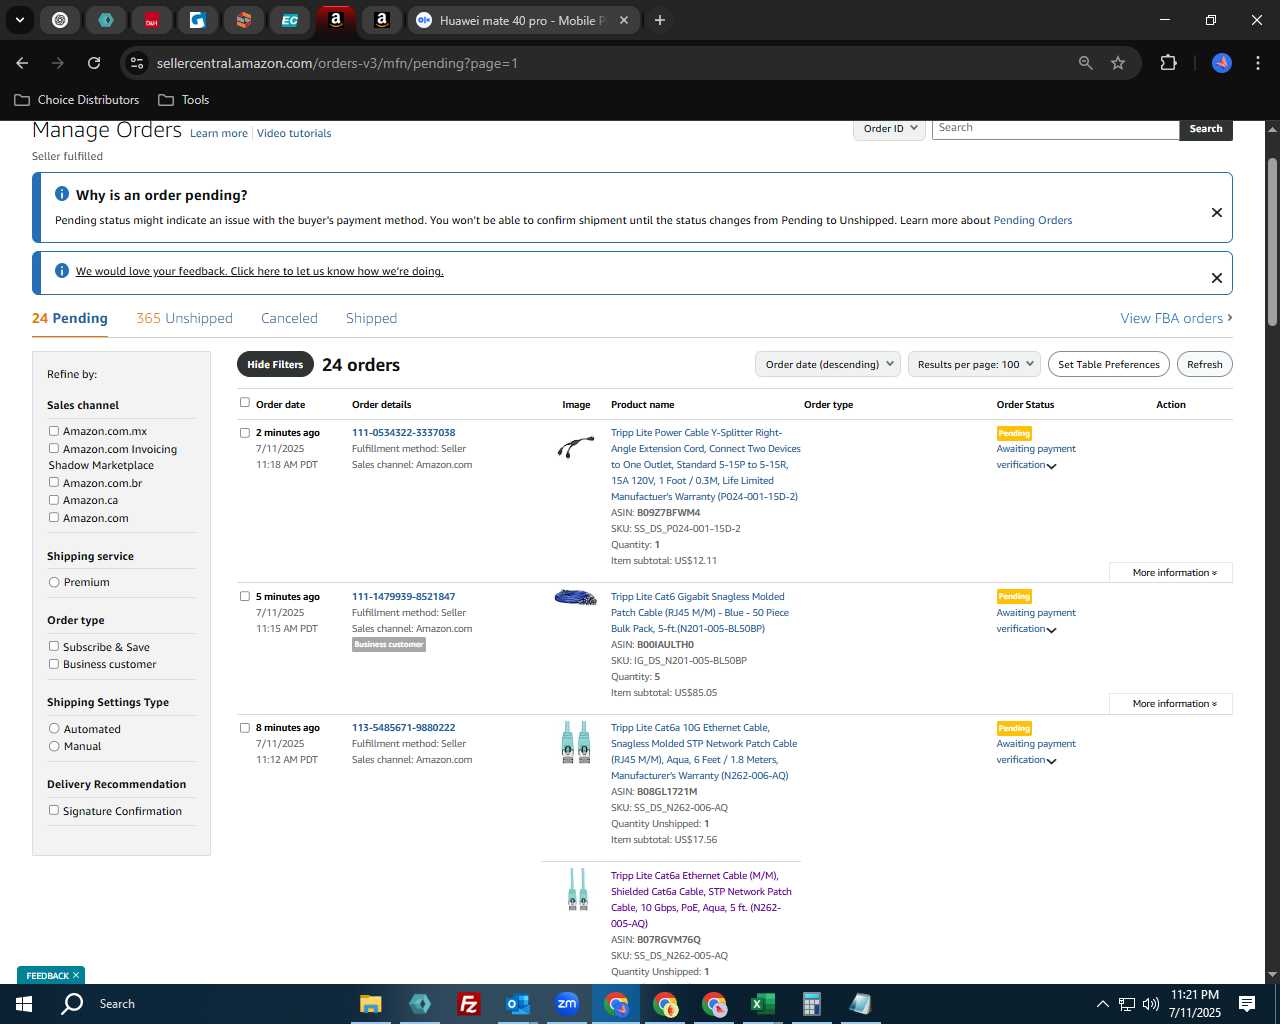This screenshot has width=1280, height=1024.
Task: Check Amazon.com Invoicing Shadow Marketplace filter
Action: point(54,449)
